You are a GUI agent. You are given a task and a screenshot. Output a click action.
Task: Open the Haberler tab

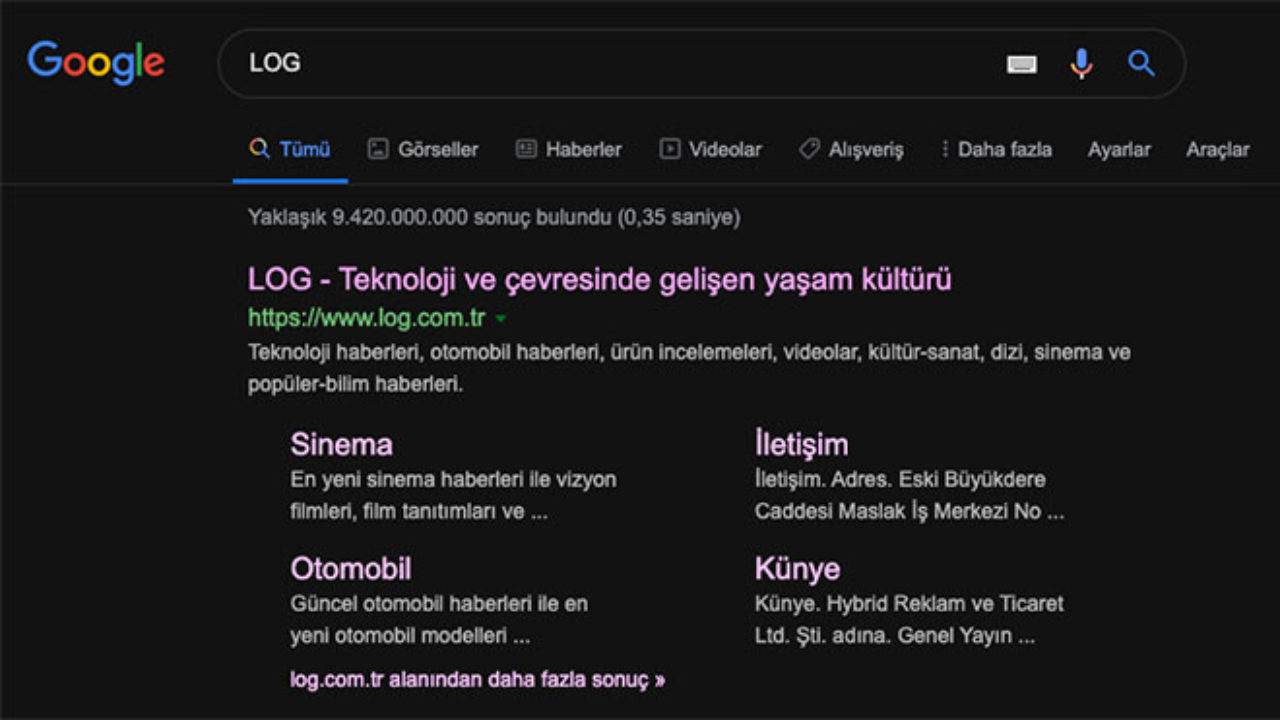(568, 149)
